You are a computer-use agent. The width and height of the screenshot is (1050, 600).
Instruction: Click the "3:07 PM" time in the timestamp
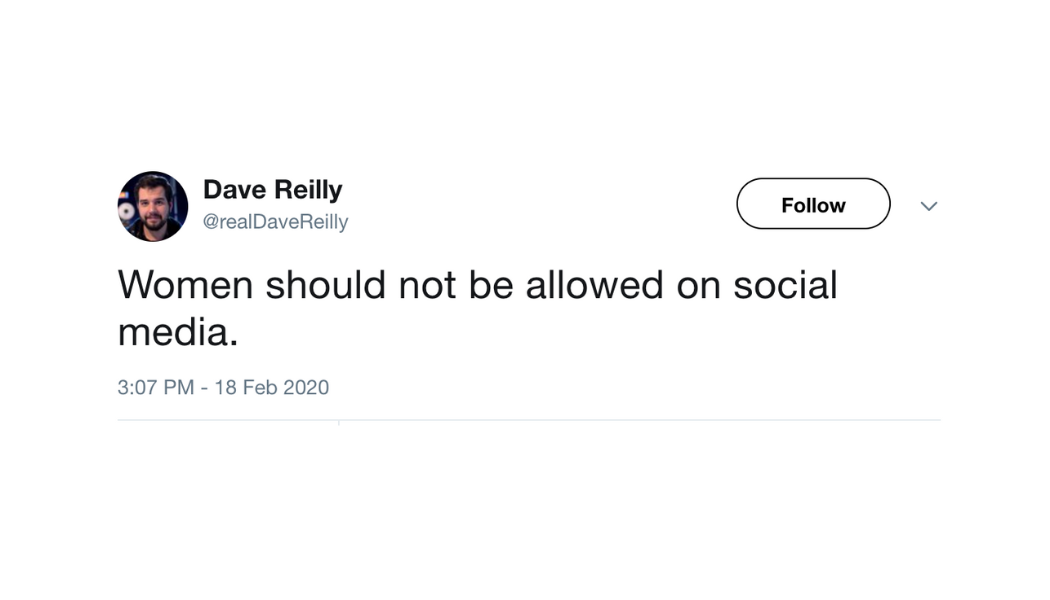[155, 387]
